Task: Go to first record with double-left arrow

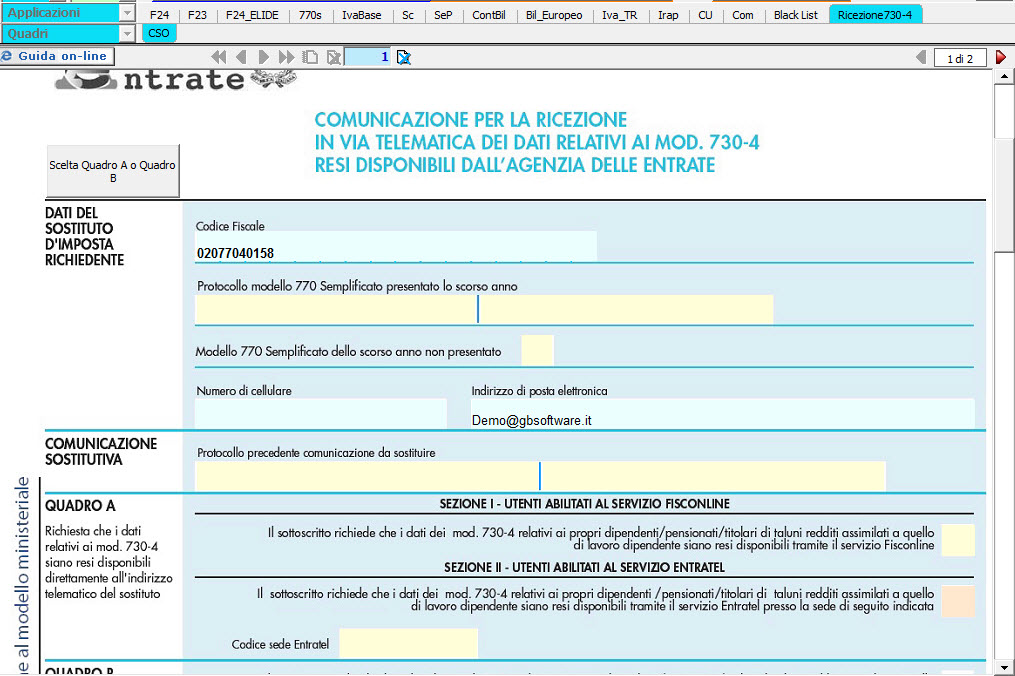Action: click(219, 57)
